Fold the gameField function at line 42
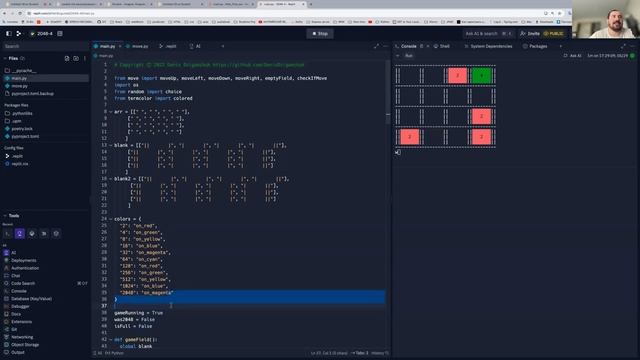 click(111, 340)
